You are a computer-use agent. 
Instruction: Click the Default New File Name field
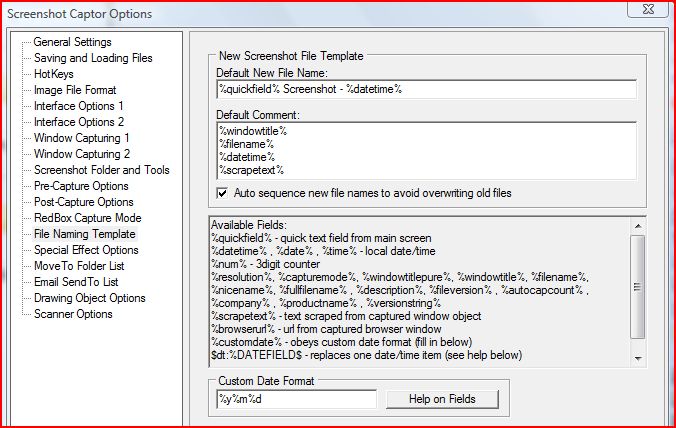426,89
